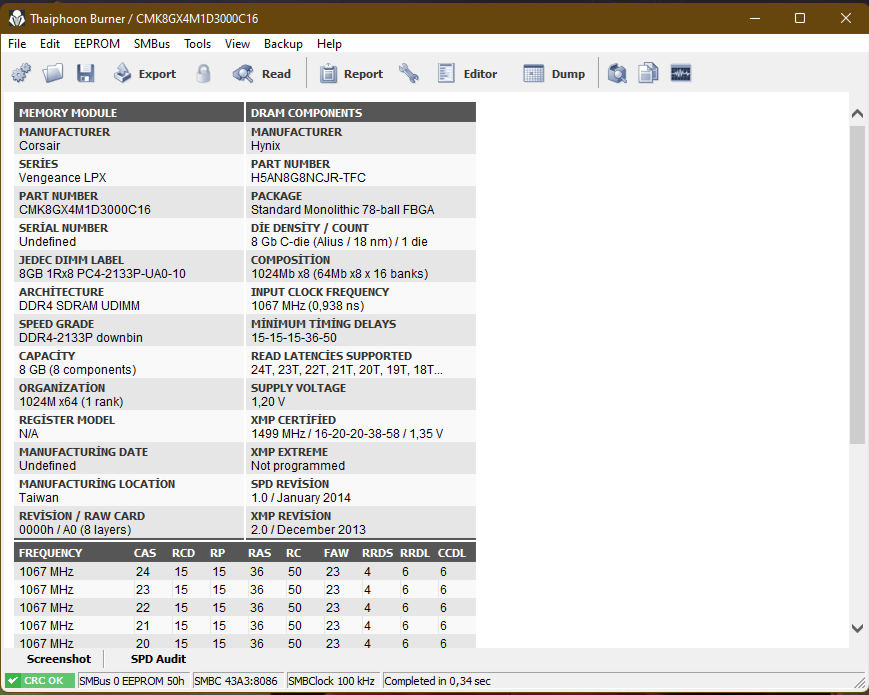The height and width of the screenshot is (695, 869).
Task: Click the Read toolbar button
Action: (x=262, y=74)
